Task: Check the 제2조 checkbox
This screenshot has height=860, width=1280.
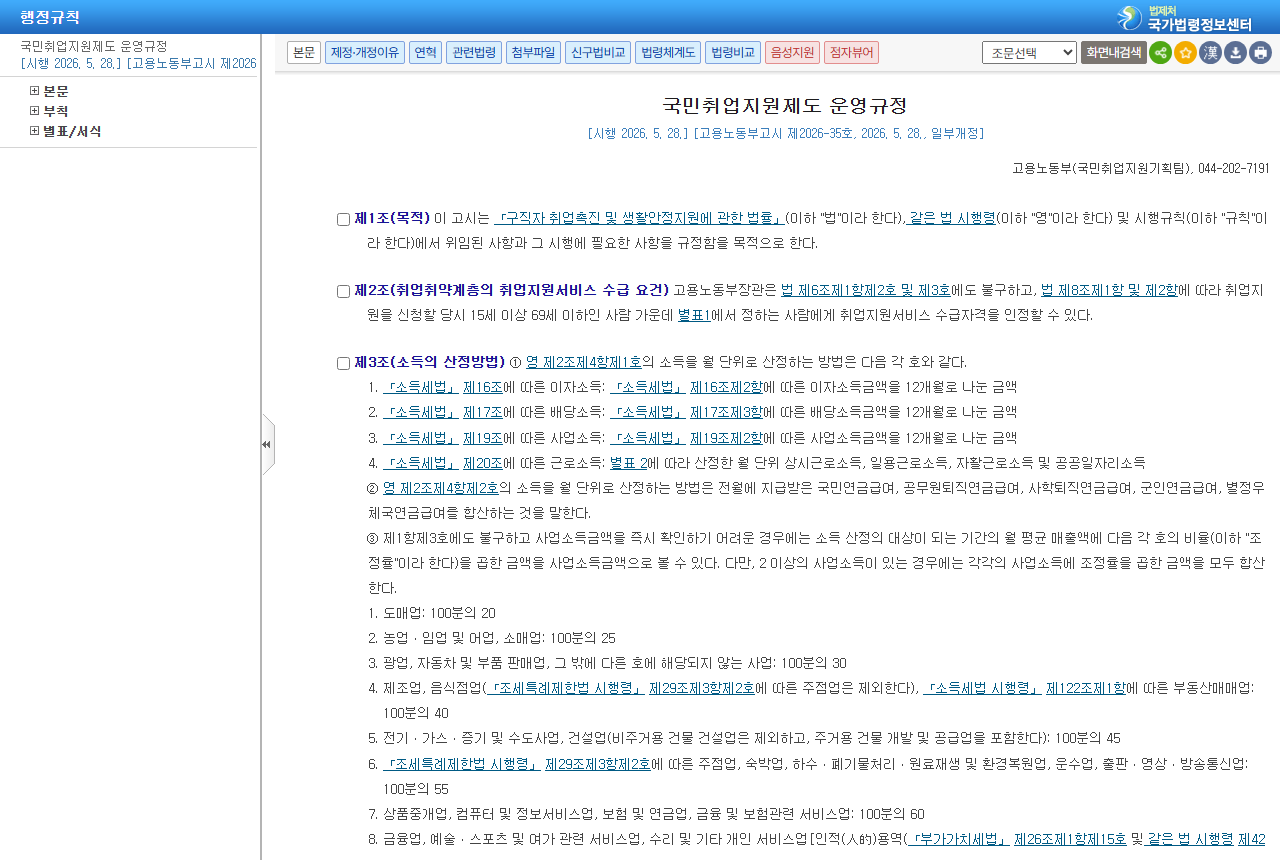Action: tap(343, 292)
